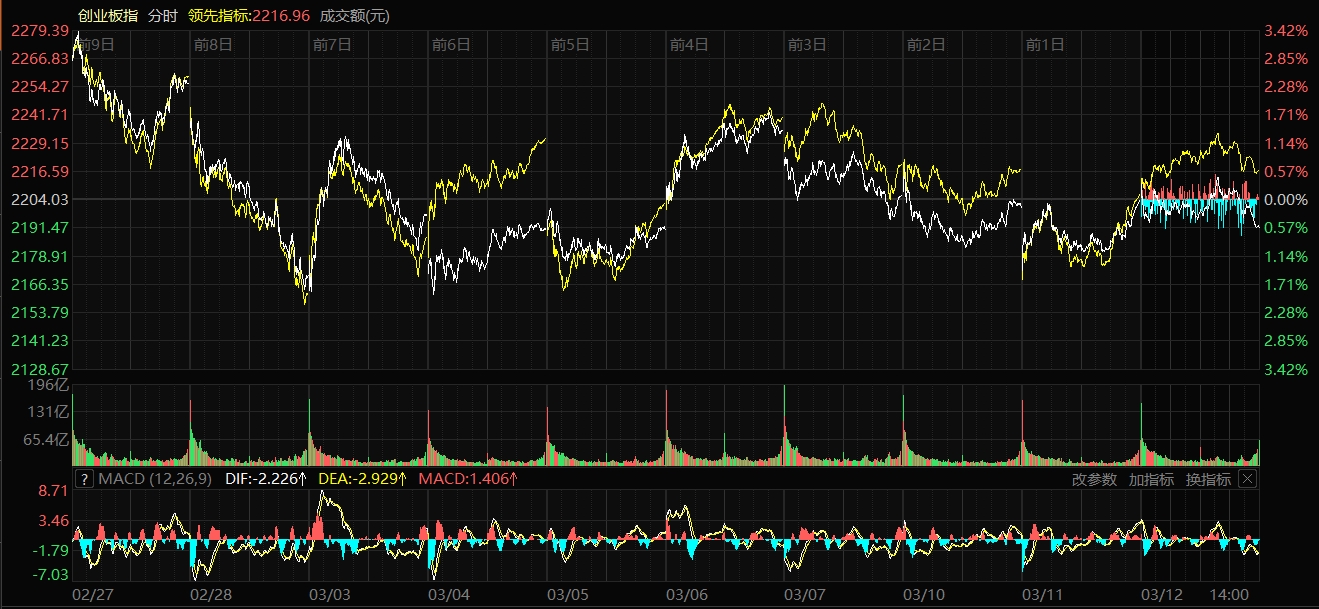Click the 03/06 date label
Screen dimensions: 1319x609
point(687,594)
